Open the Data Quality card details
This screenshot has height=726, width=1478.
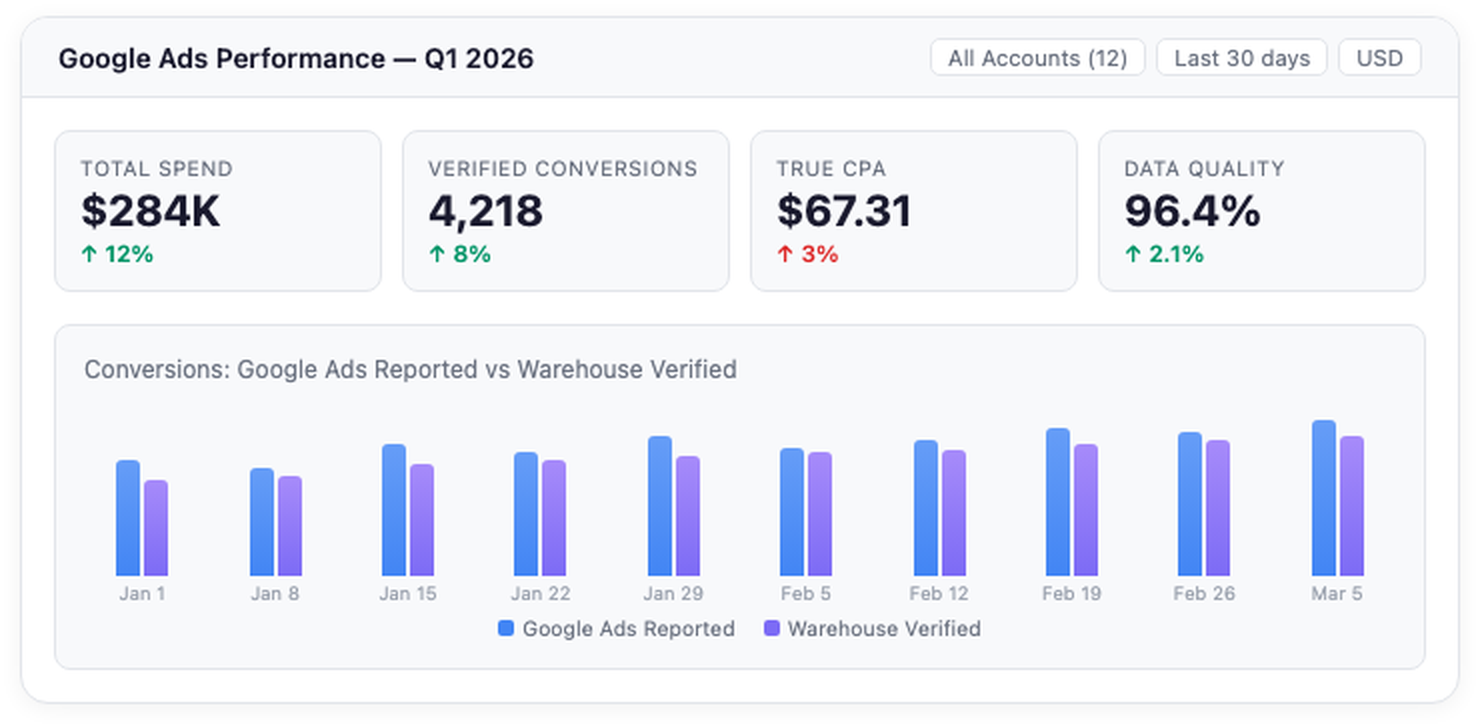tap(1262, 210)
